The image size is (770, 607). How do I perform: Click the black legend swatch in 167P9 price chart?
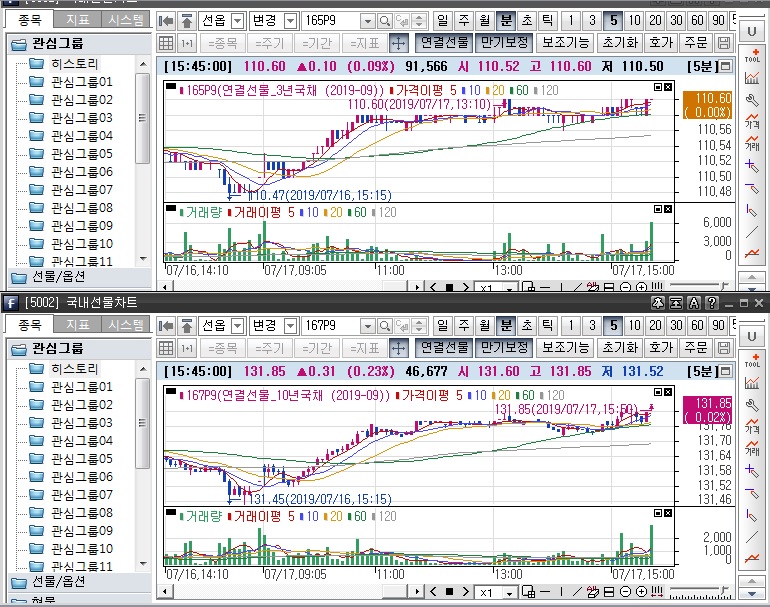[x=171, y=392]
